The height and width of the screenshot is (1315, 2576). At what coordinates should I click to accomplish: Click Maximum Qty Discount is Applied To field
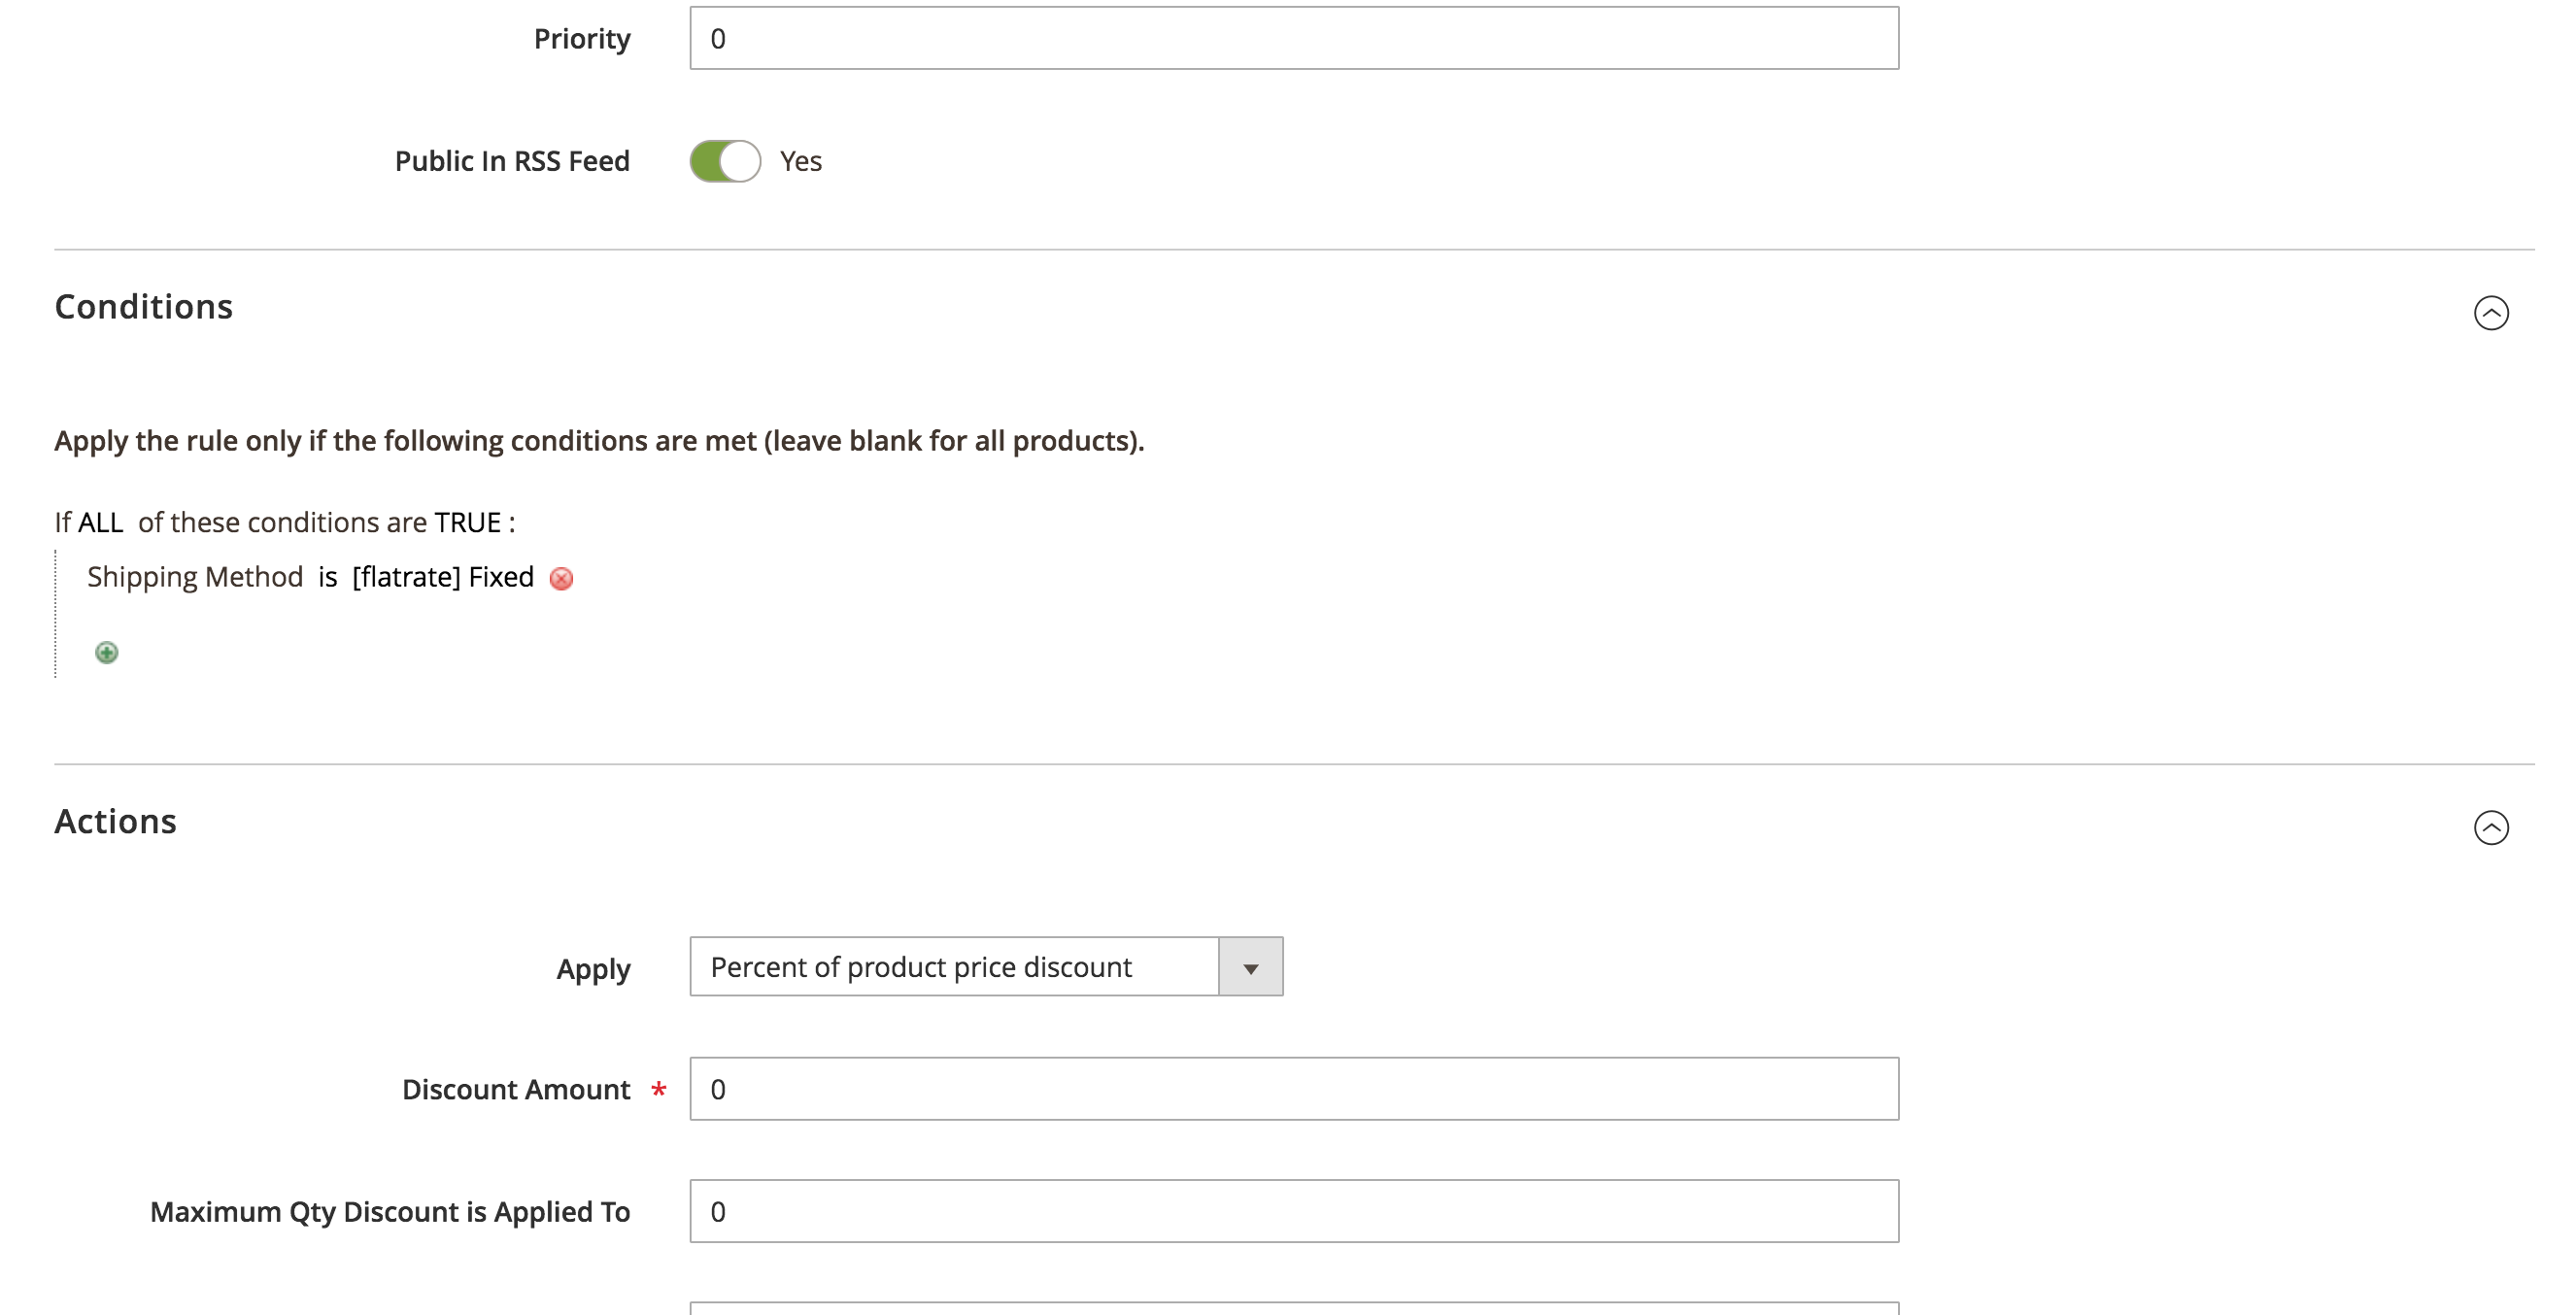point(1294,1211)
